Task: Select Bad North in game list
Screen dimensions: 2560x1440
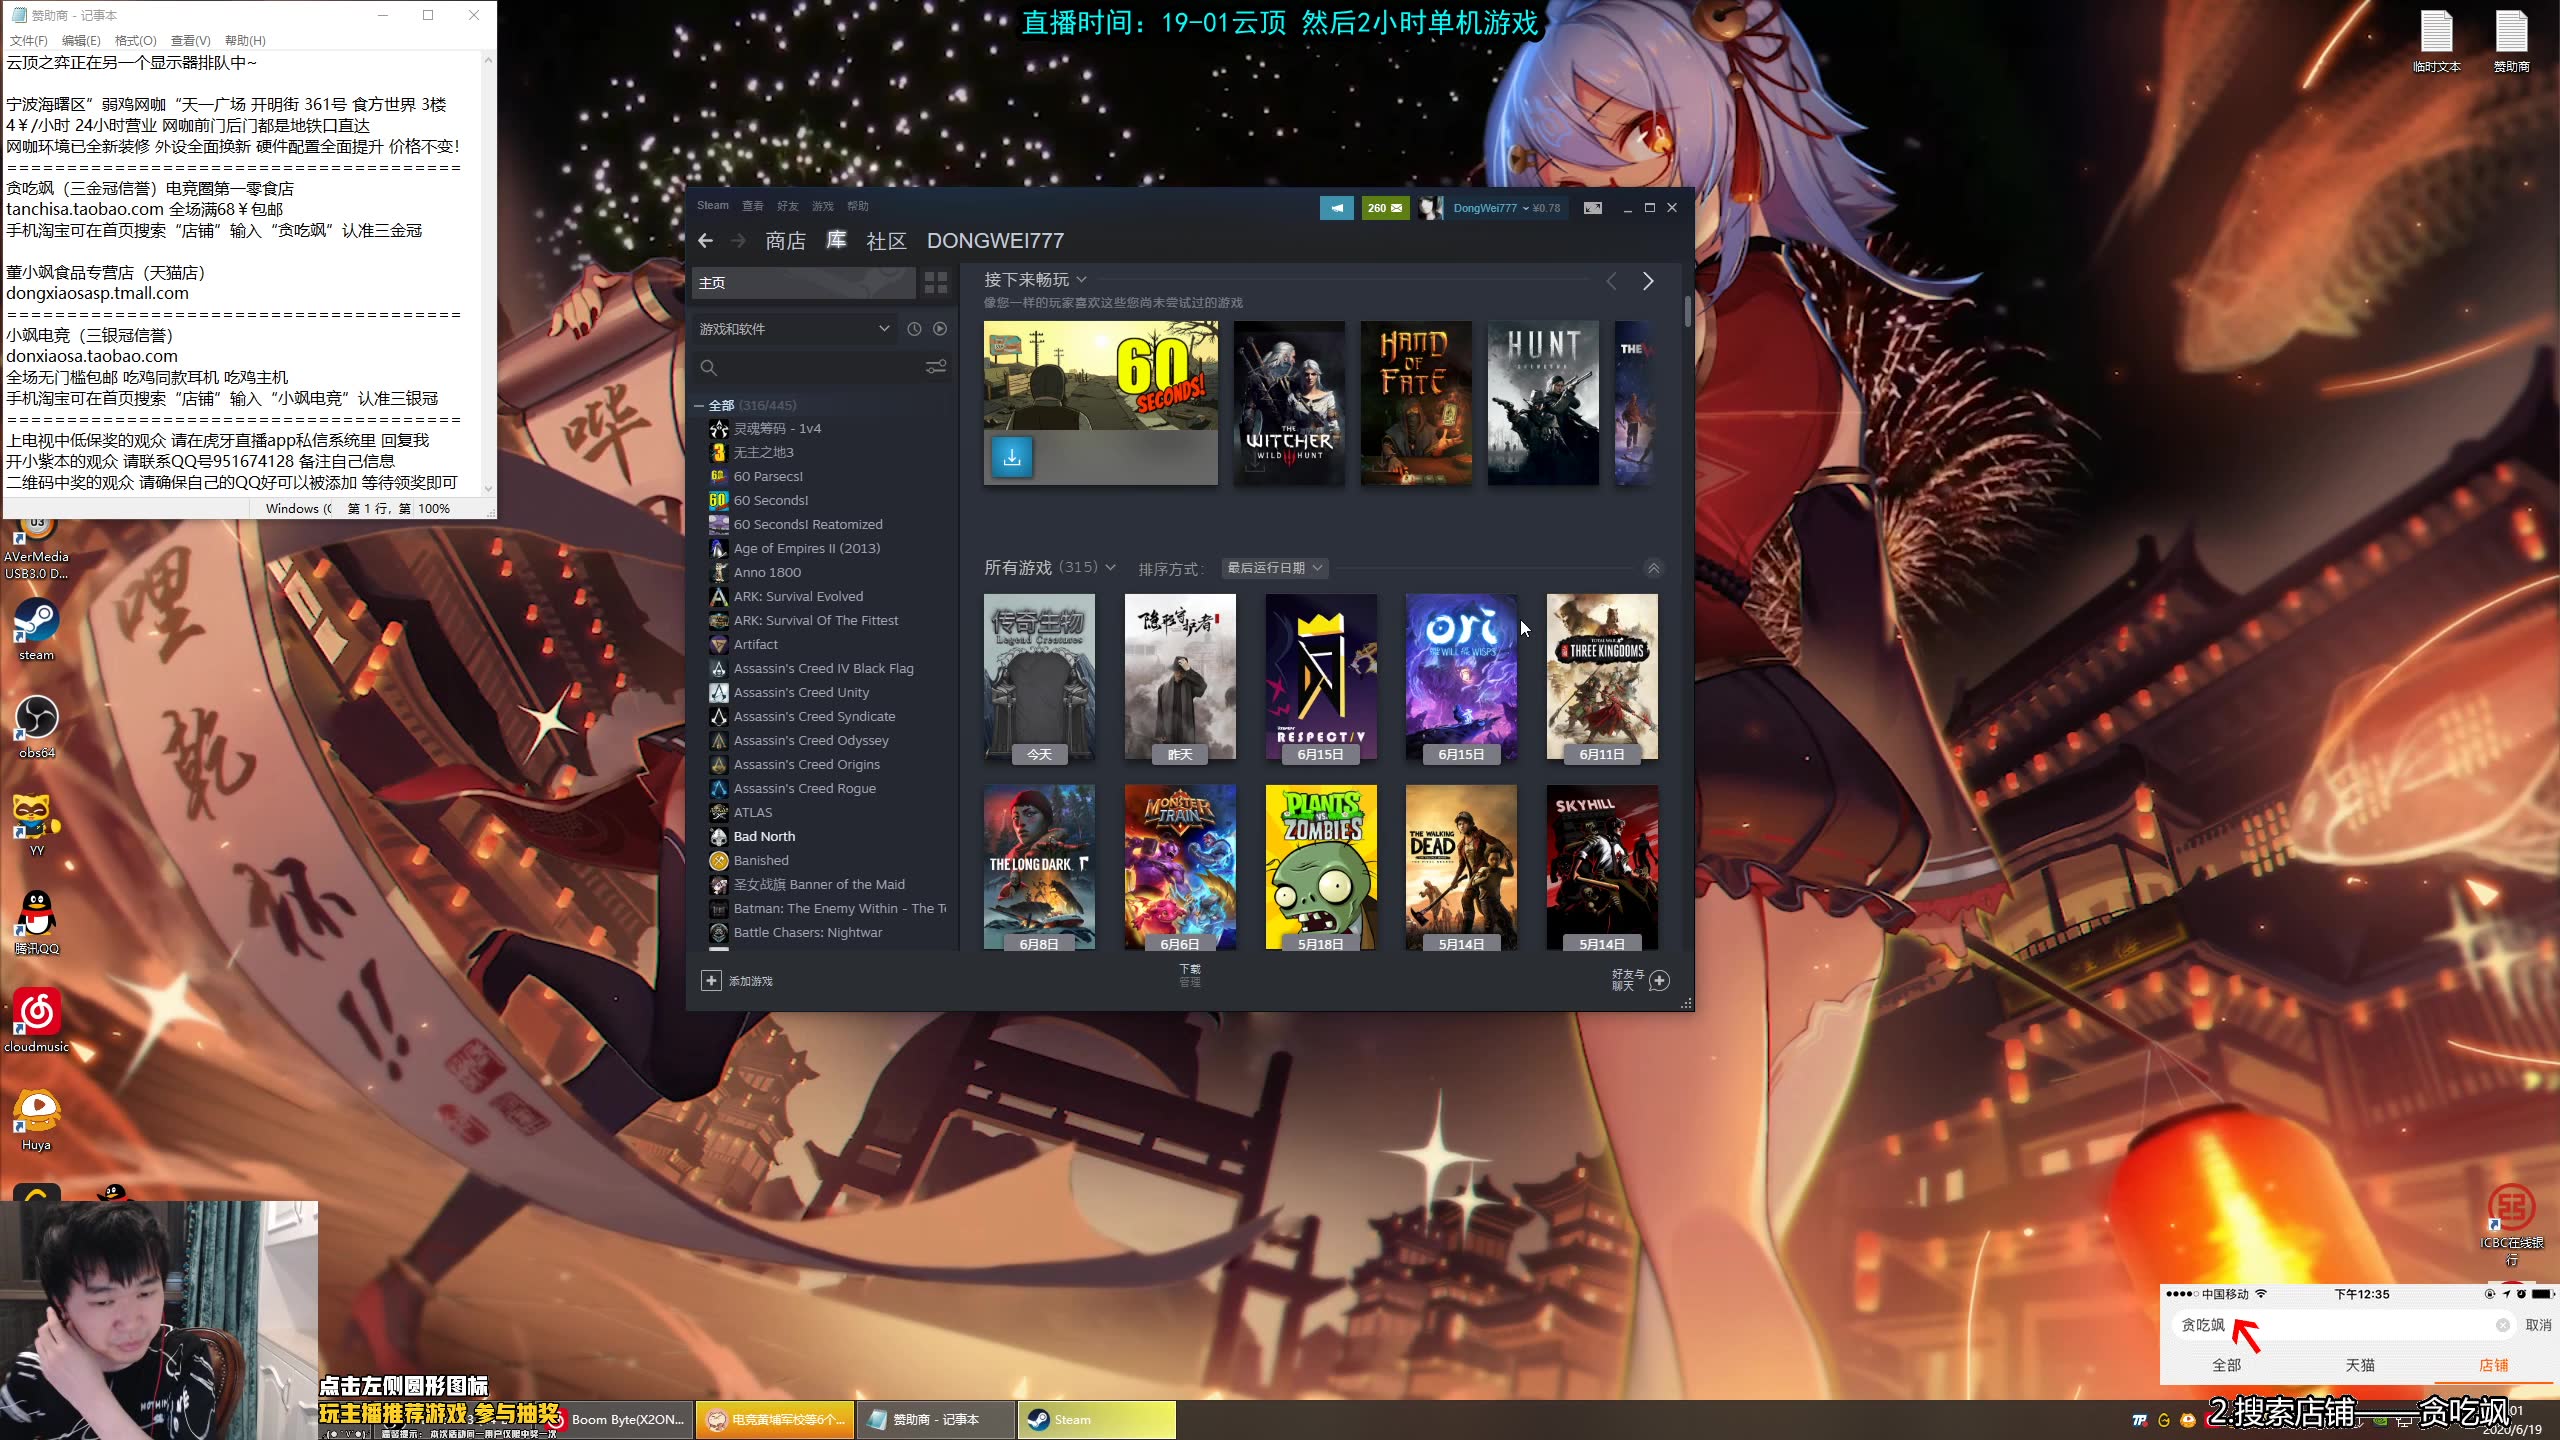Action: (x=764, y=837)
